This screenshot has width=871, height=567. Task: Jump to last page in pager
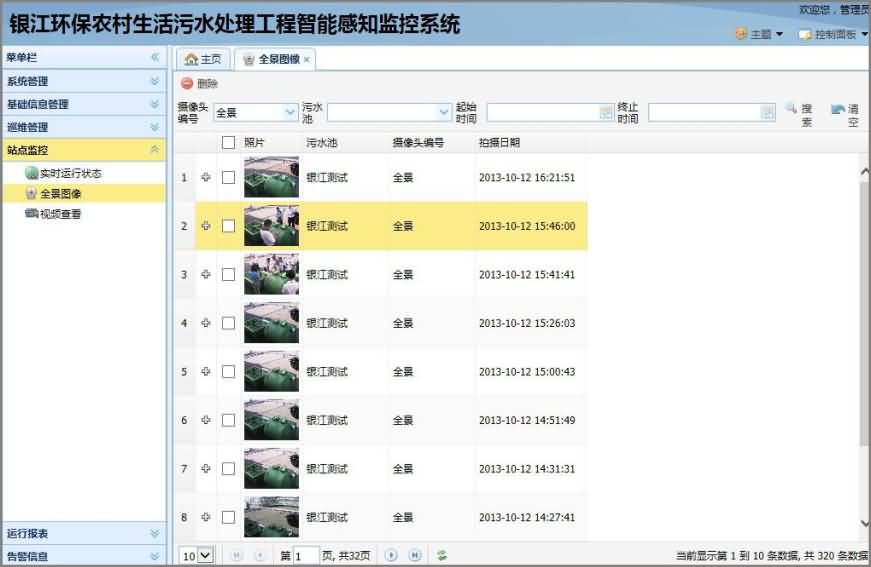[x=414, y=555]
